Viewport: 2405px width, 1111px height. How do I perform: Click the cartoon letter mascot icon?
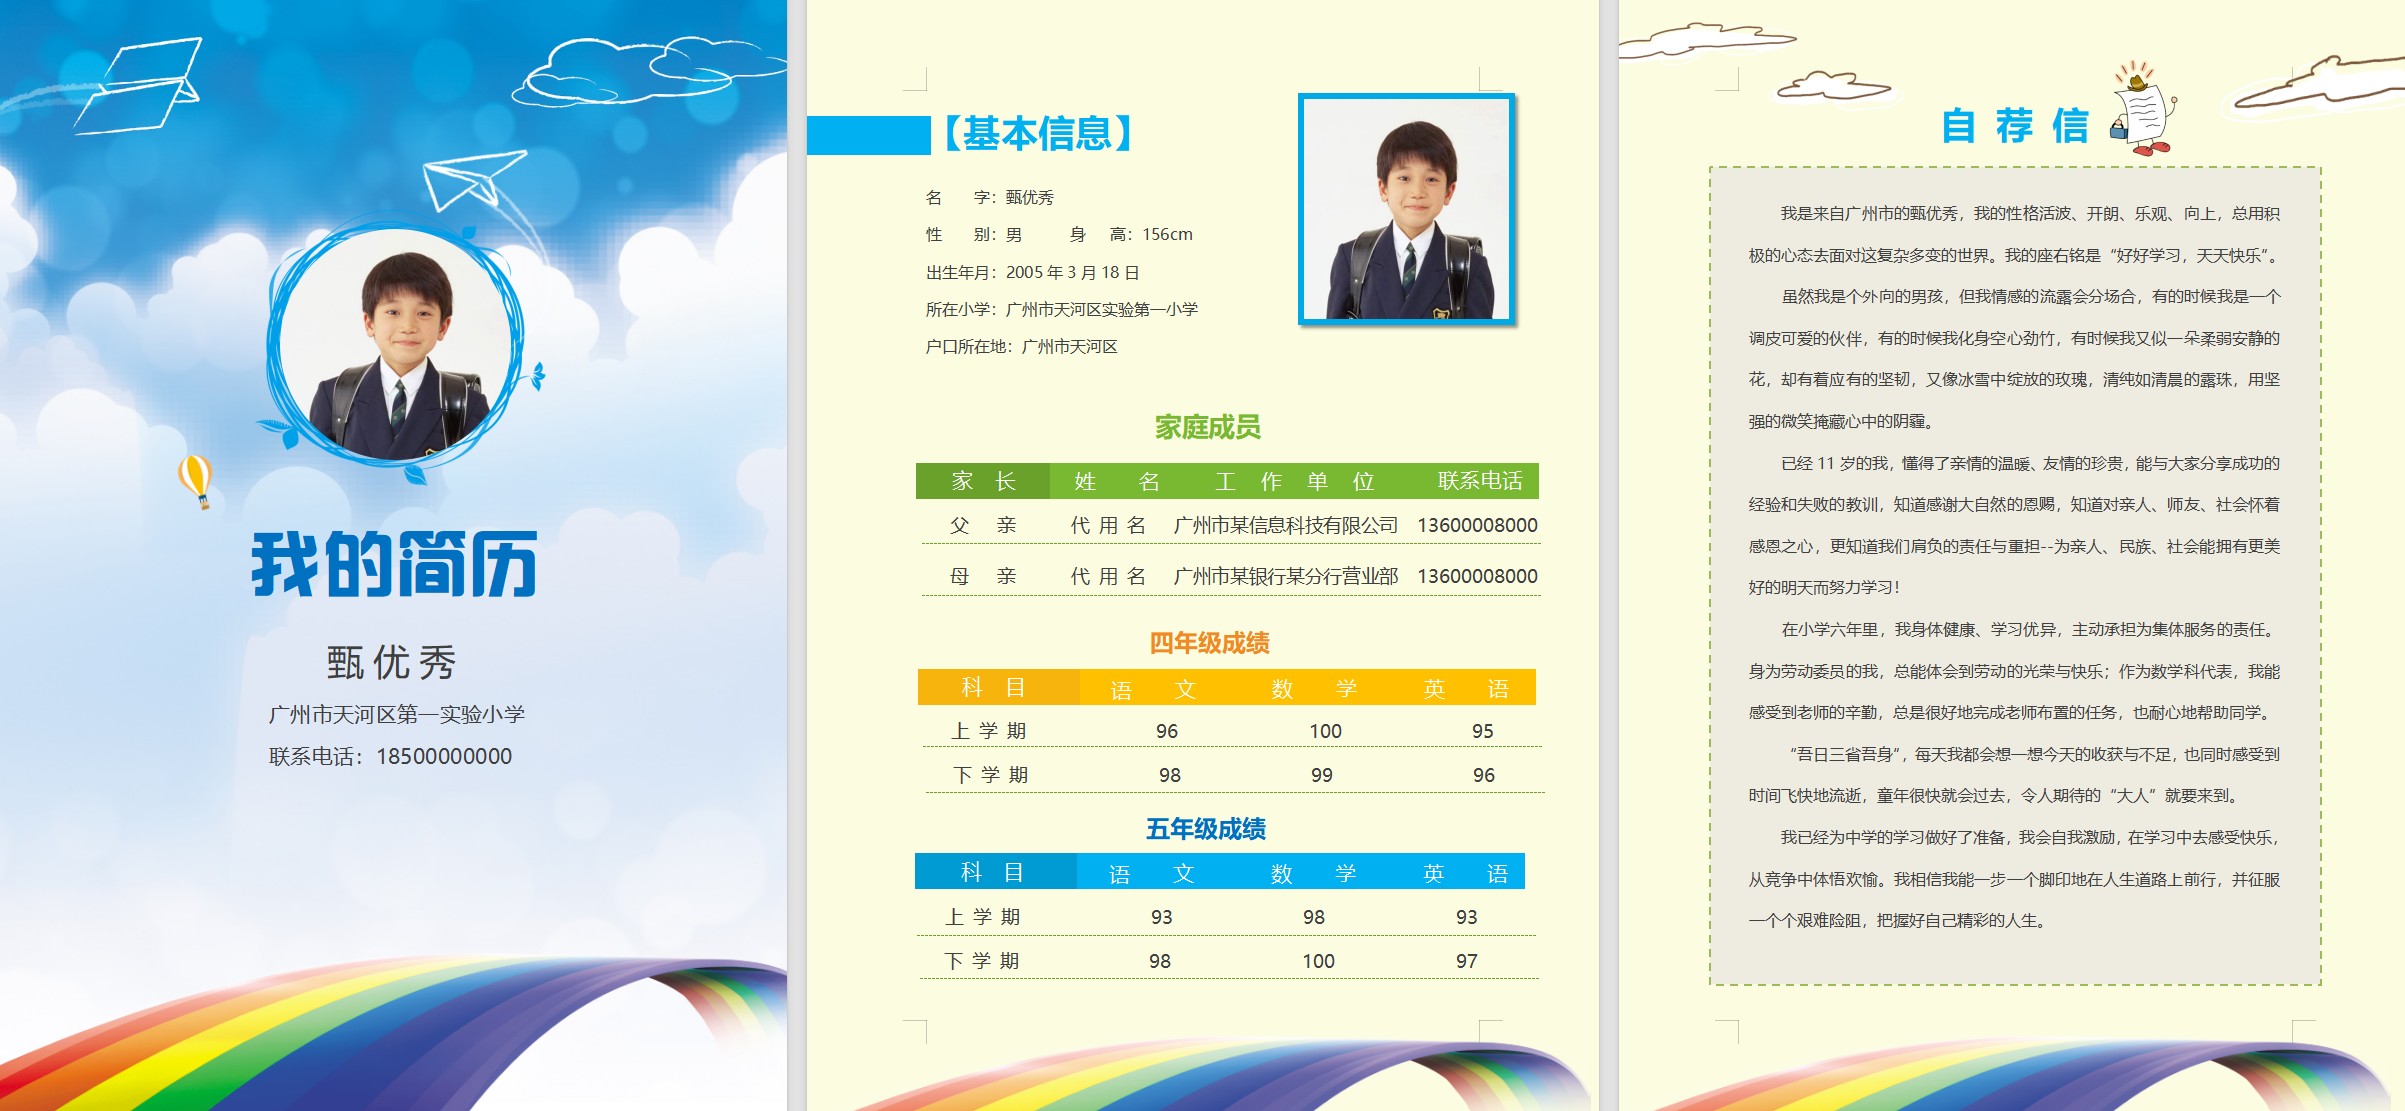2146,111
